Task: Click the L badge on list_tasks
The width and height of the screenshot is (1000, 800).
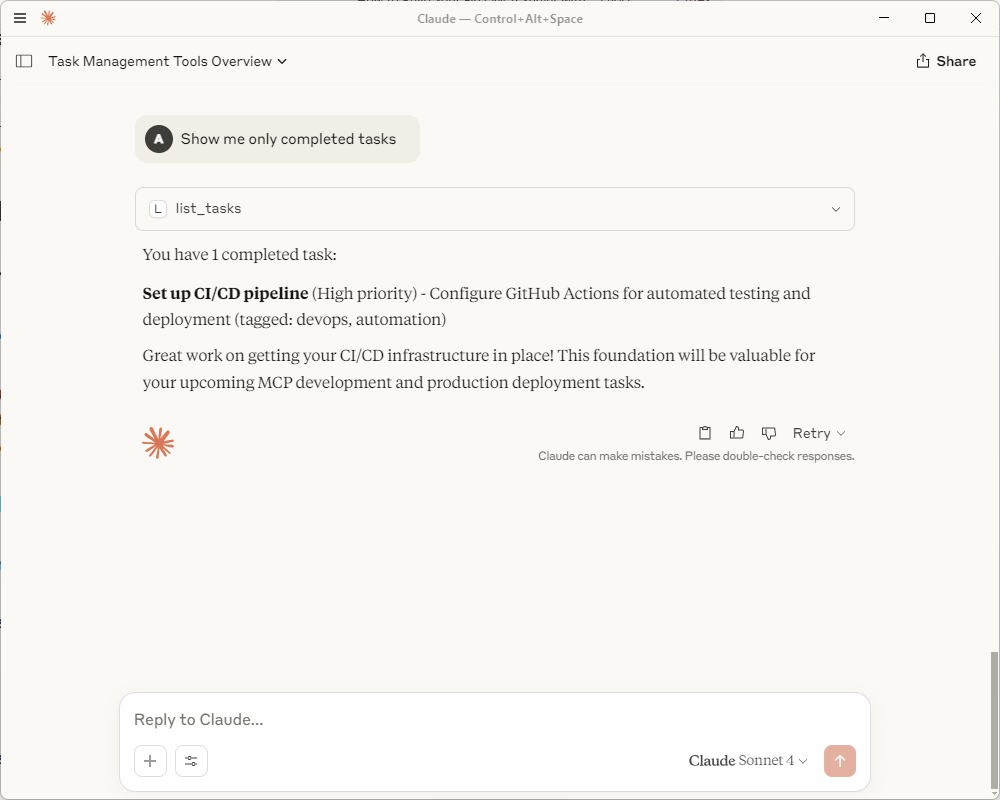Action: 158,209
